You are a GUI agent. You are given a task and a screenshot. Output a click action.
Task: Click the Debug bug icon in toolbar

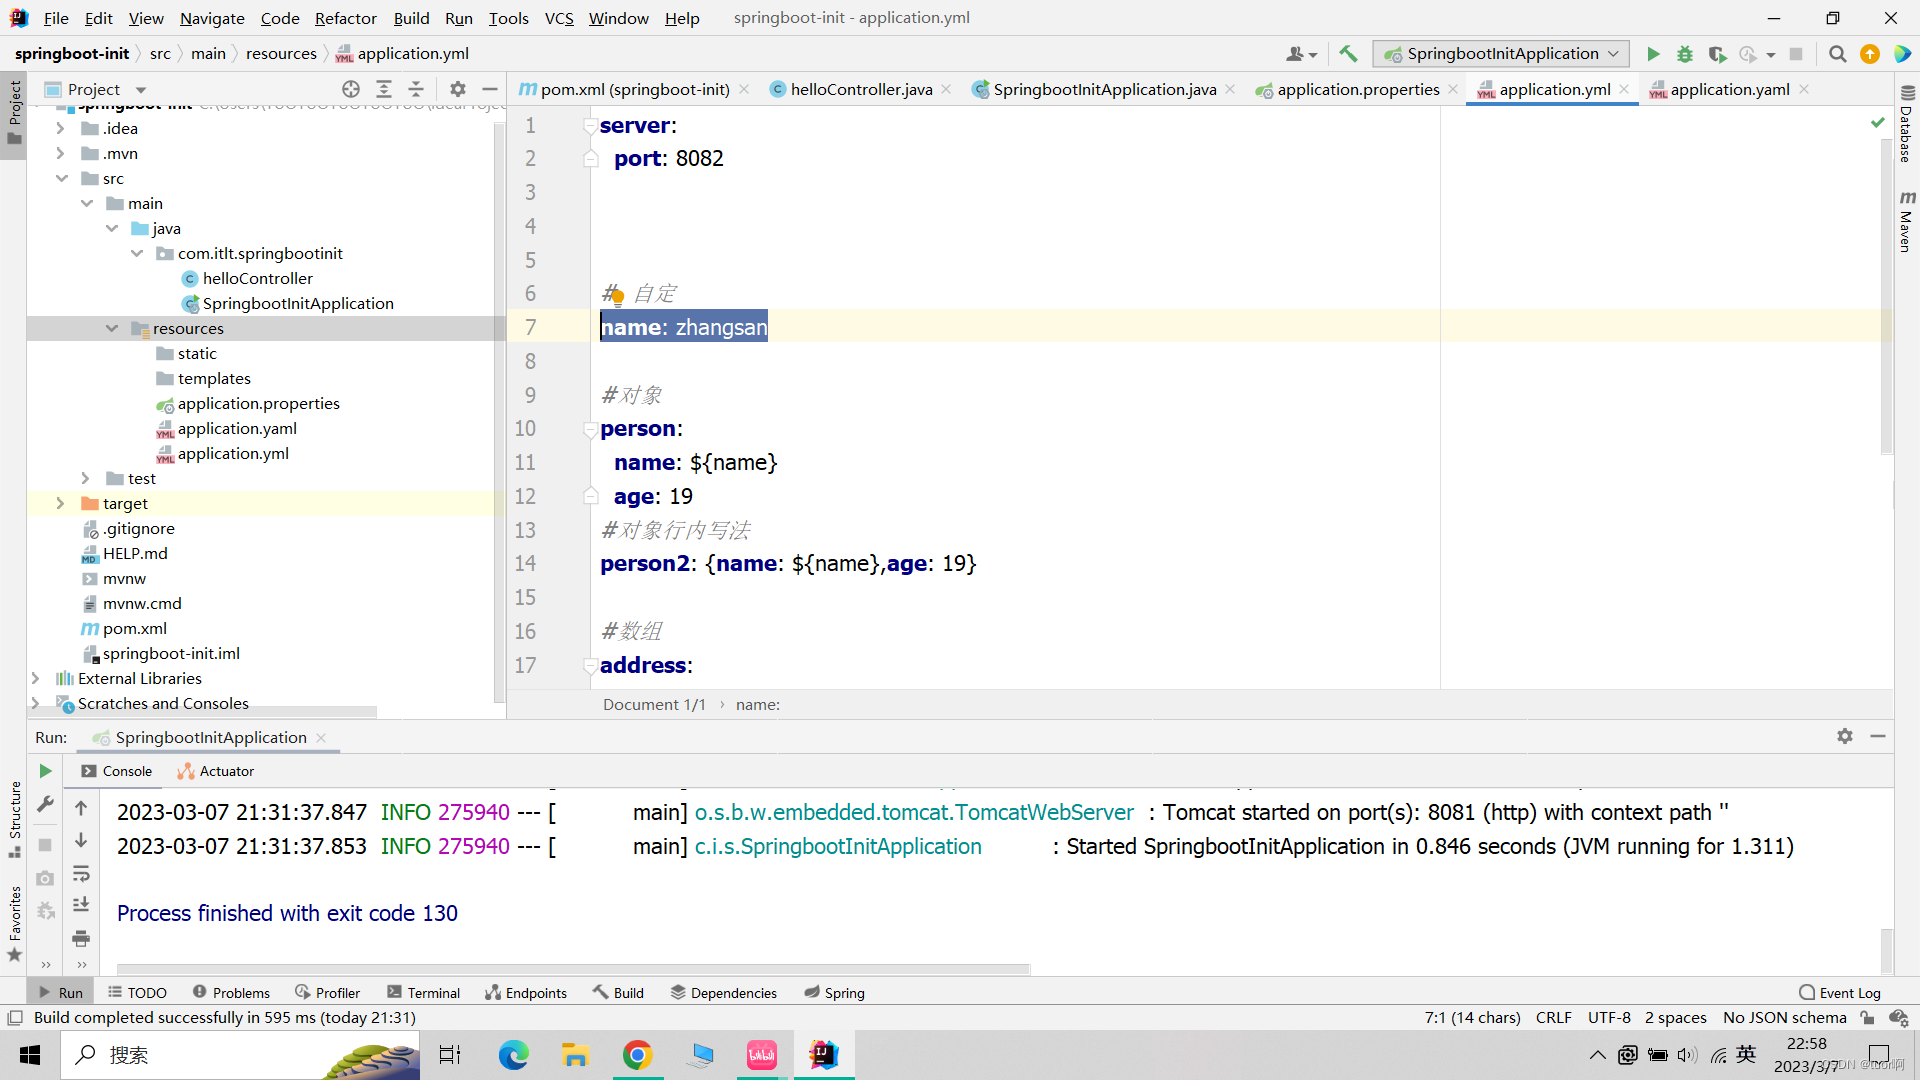[x=1685, y=54]
